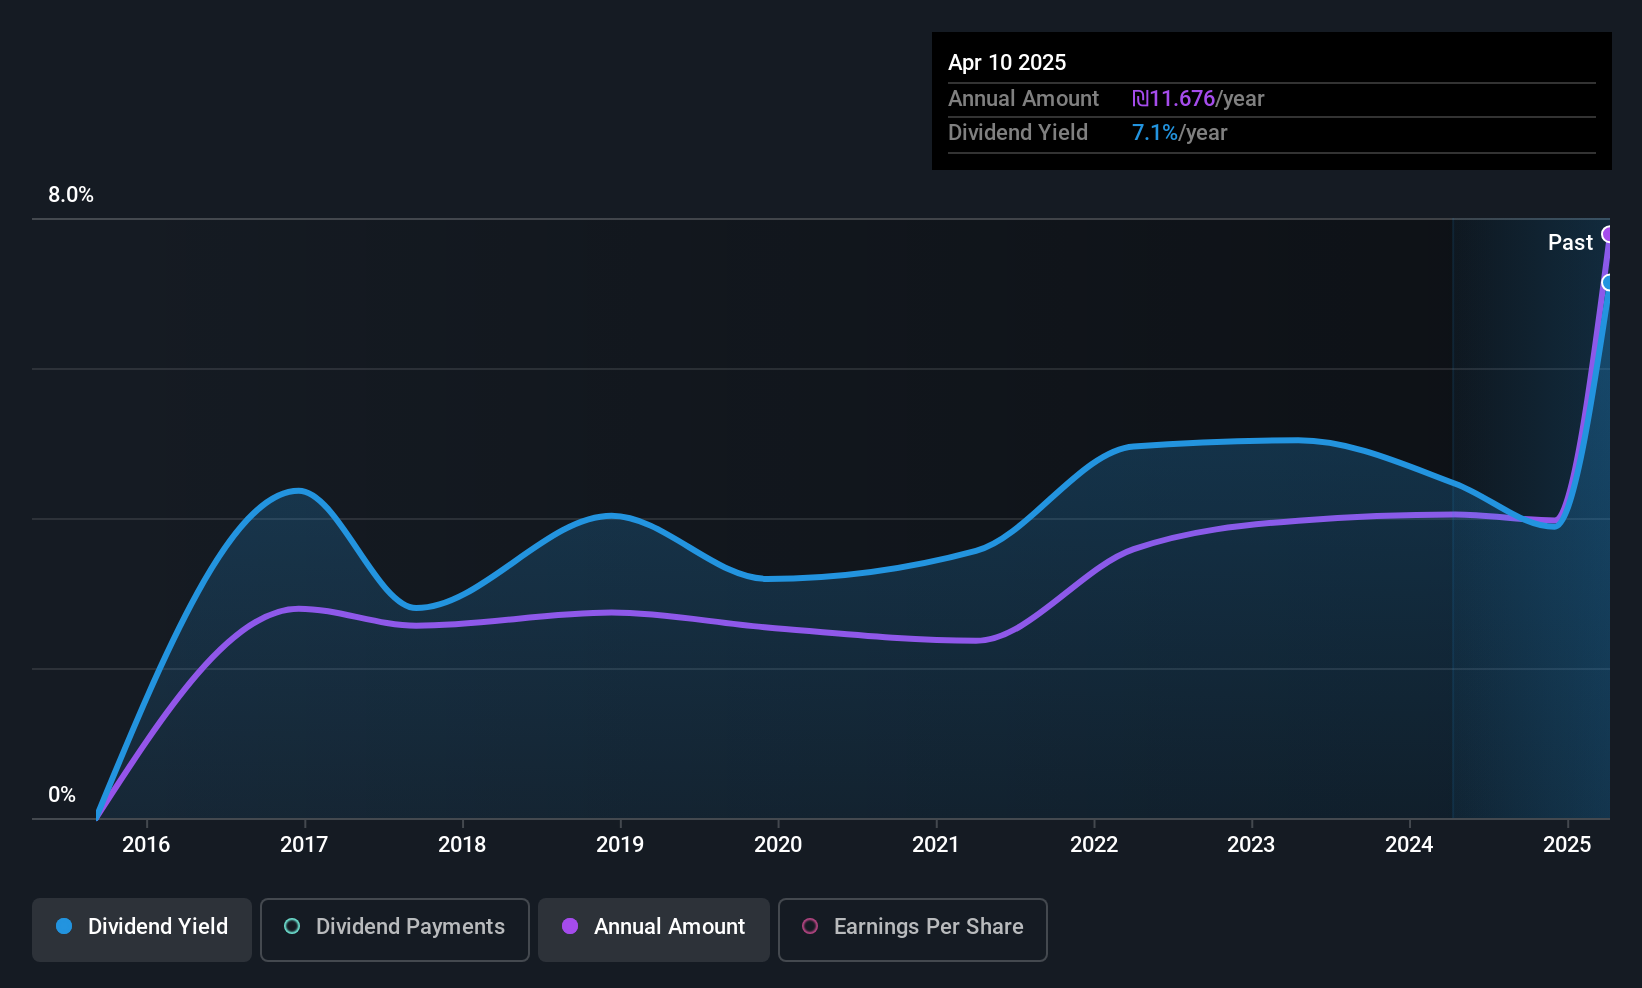Click the ₪11.676/year annual amount value

(1198, 99)
